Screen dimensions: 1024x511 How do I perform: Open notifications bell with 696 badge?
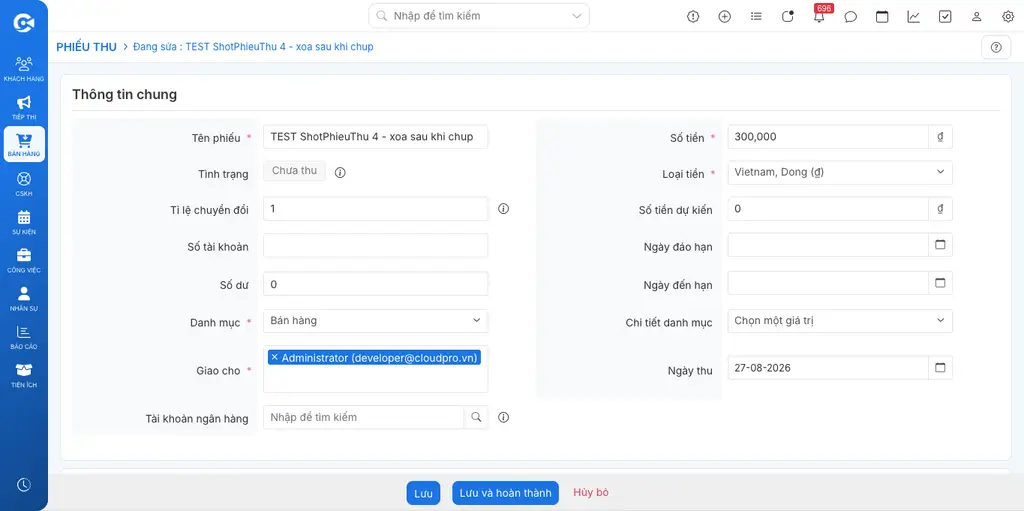819,16
